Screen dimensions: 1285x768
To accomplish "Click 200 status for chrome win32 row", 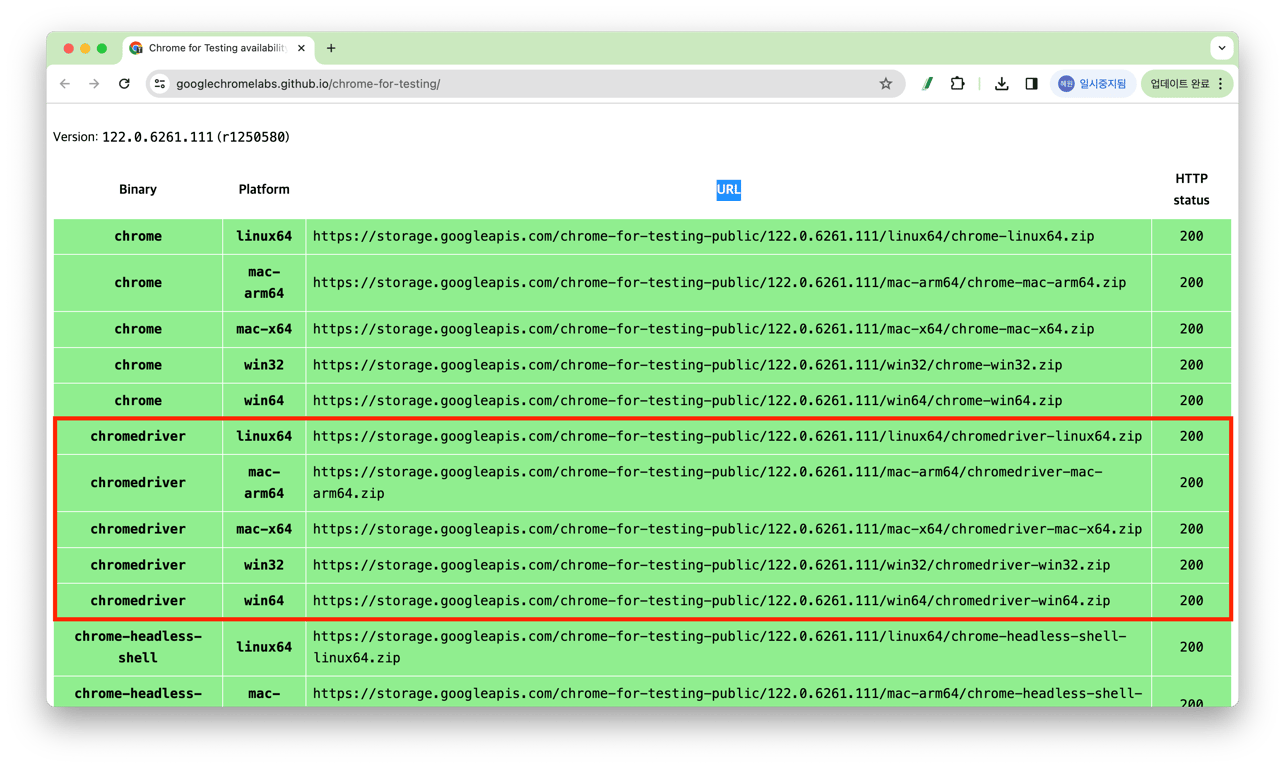I will click(1191, 365).
